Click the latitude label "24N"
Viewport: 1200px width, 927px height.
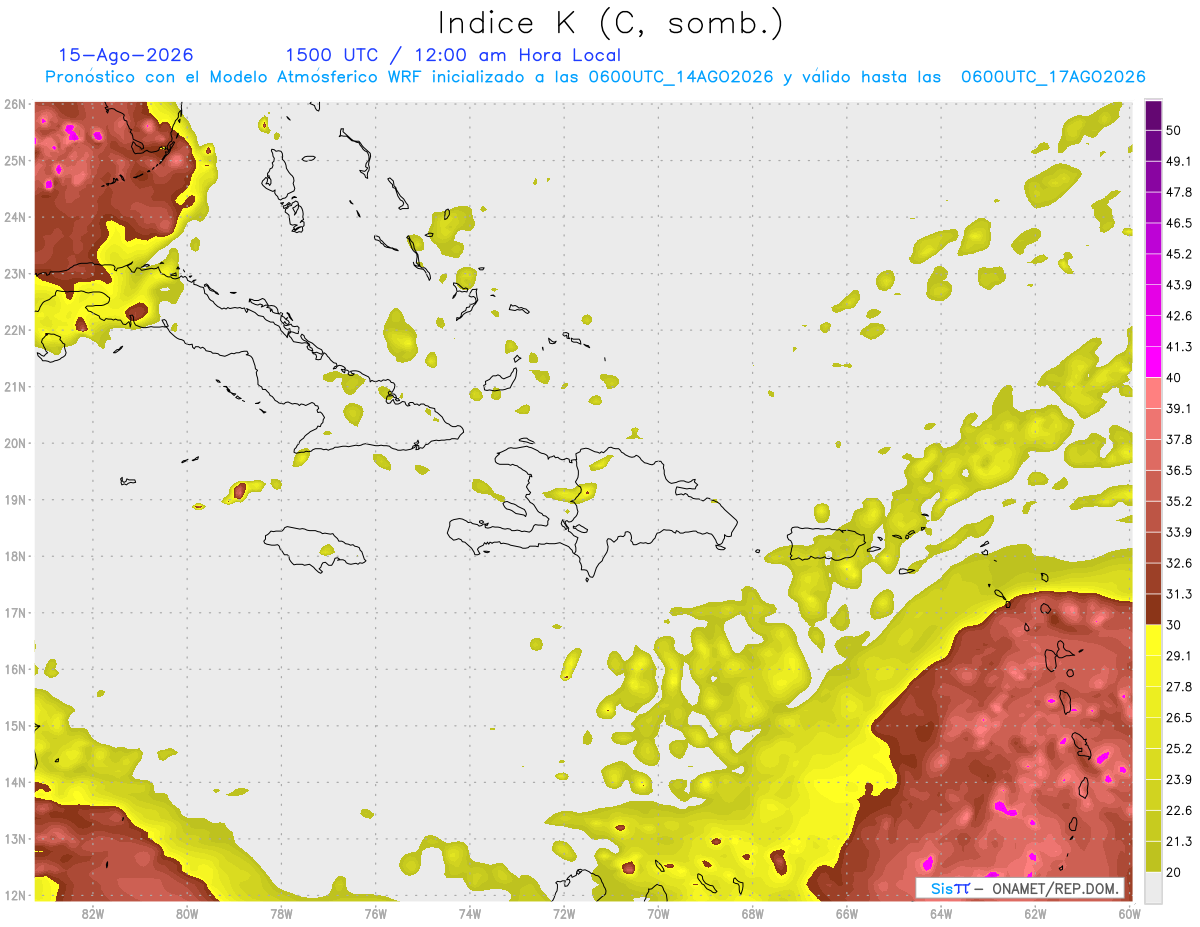pos(15,217)
